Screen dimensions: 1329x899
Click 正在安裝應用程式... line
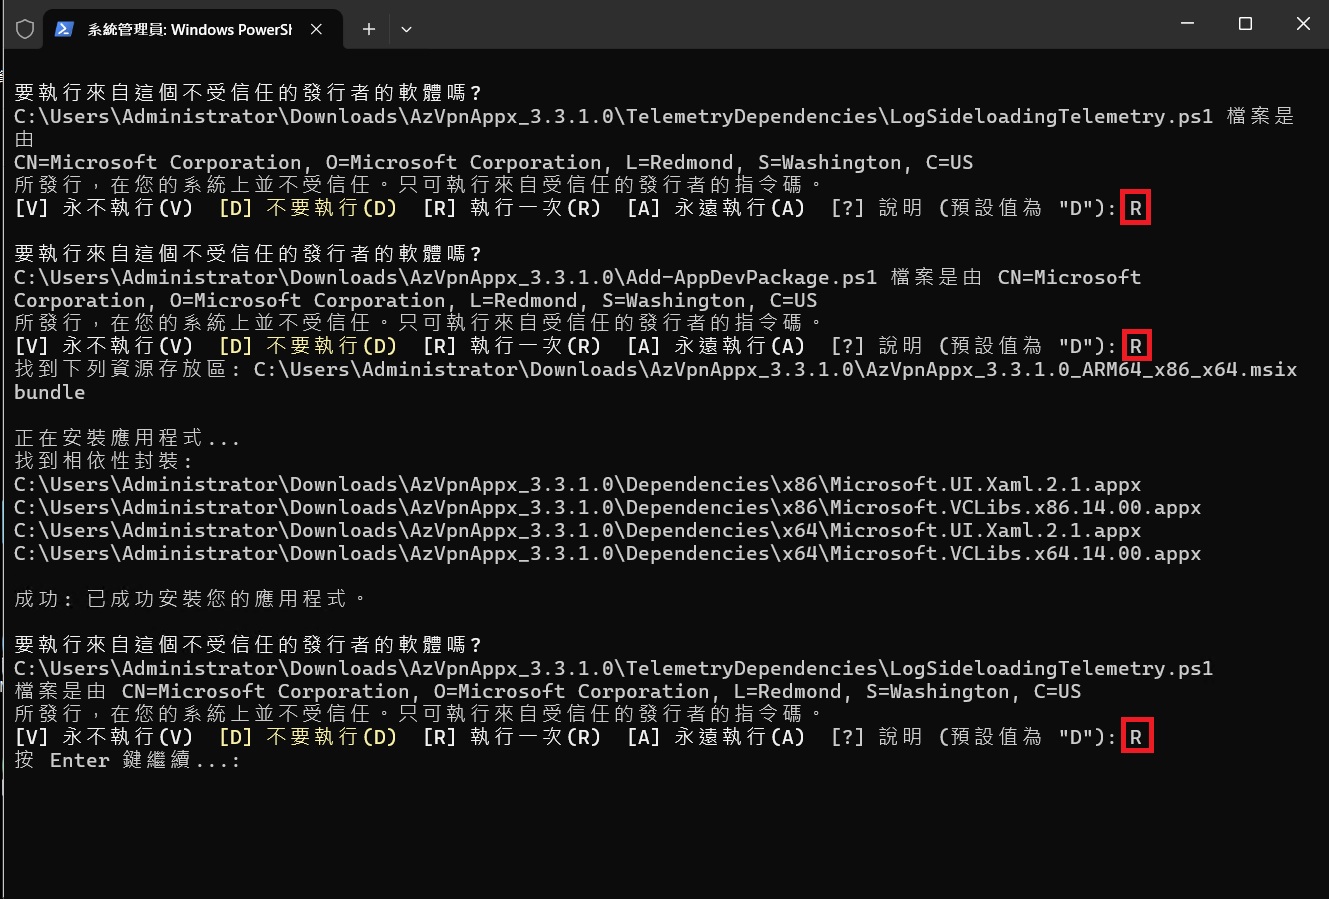(127, 438)
